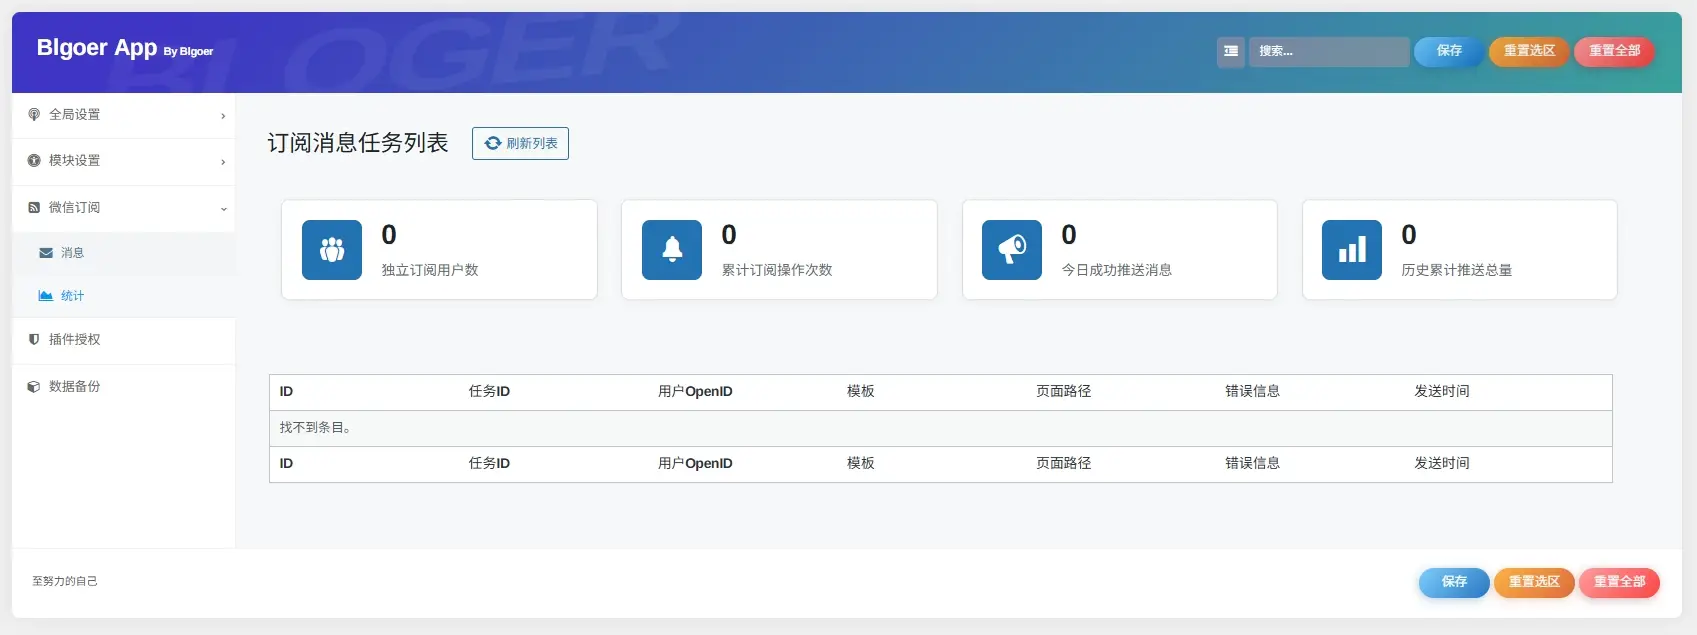
Task: Click the header 重置选区 button
Action: pyautogui.click(x=1529, y=51)
